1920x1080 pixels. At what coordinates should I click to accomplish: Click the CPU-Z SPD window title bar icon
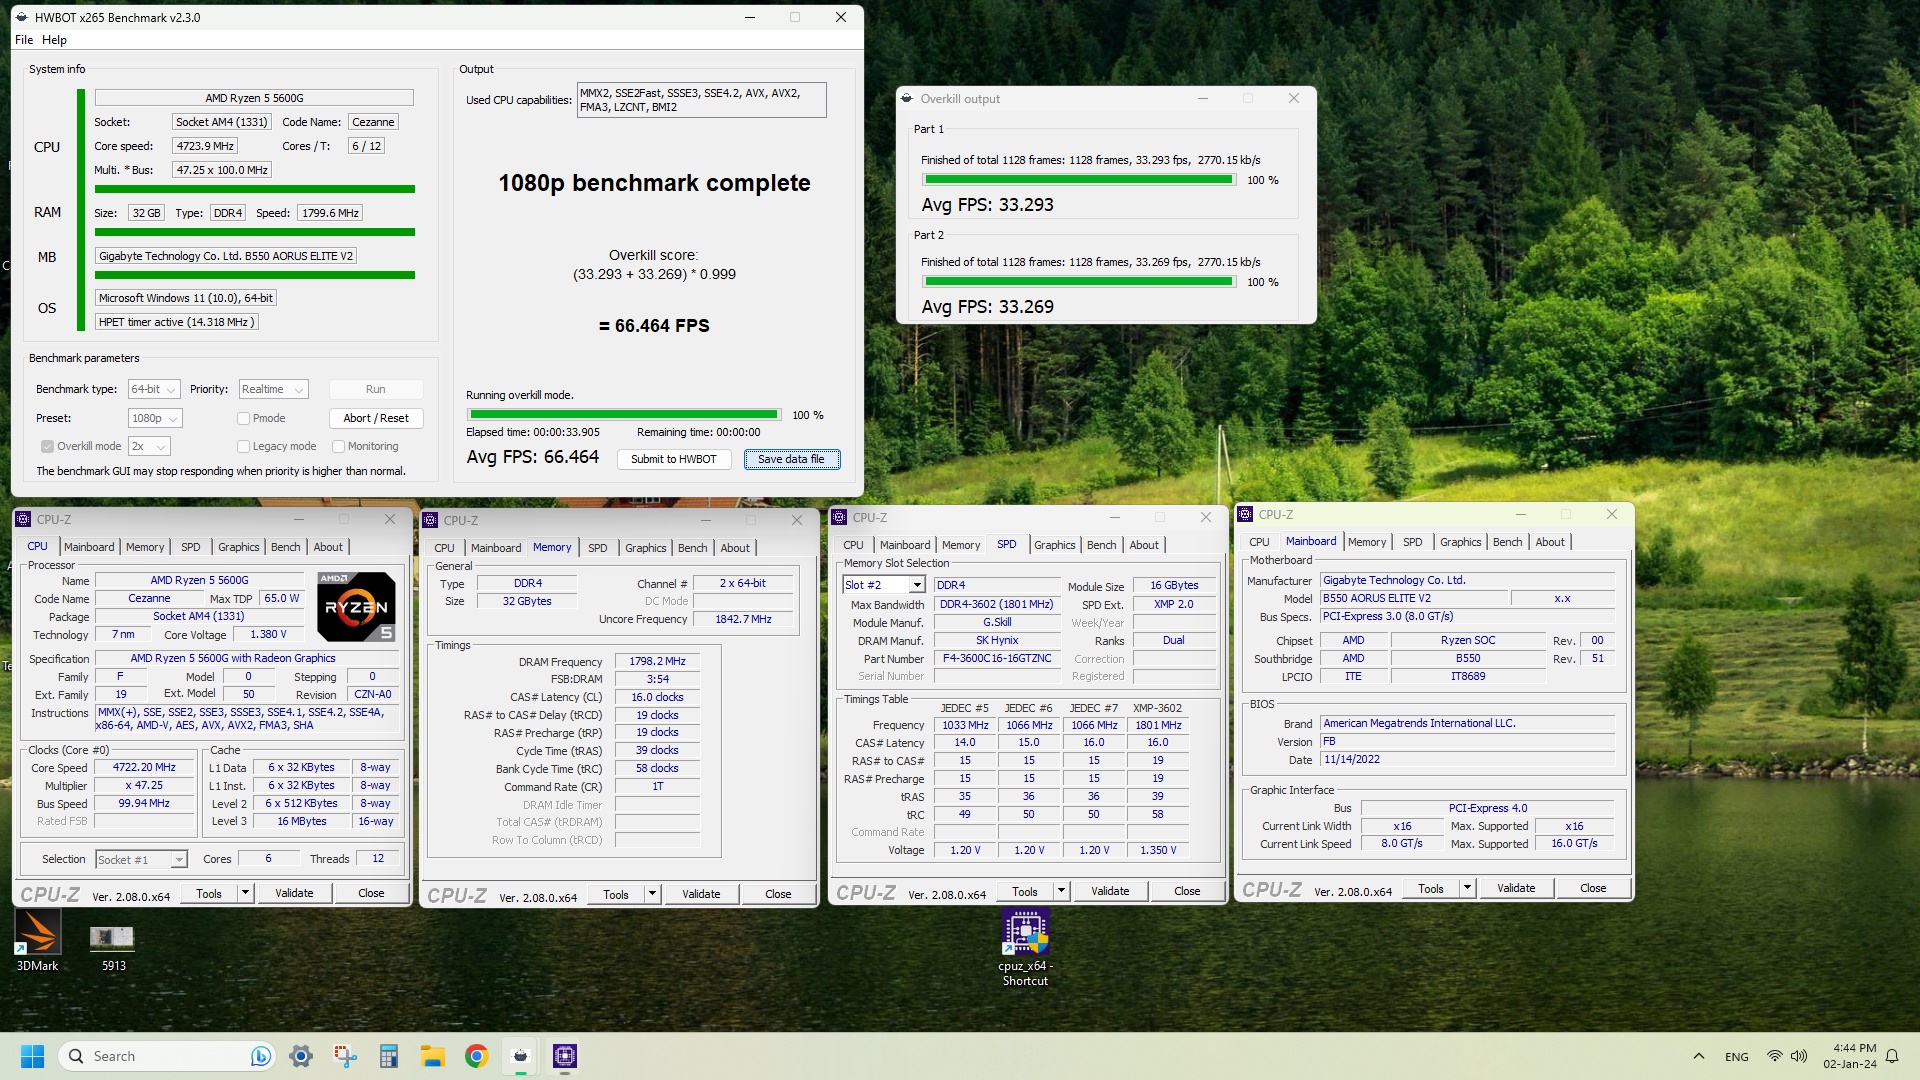(839, 517)
